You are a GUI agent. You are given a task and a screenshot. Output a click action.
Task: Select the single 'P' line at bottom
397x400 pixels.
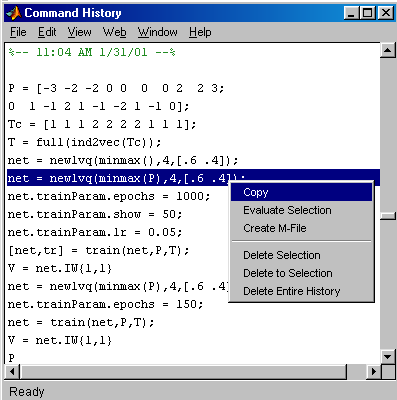[x=12, y=358]
